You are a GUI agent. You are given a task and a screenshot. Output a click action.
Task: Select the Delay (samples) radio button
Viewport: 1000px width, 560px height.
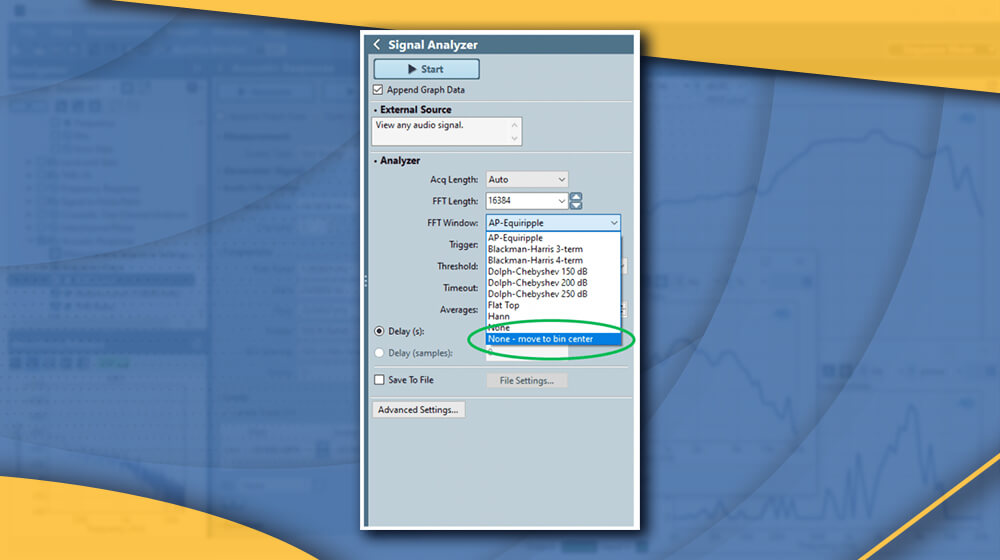[379, 353]
